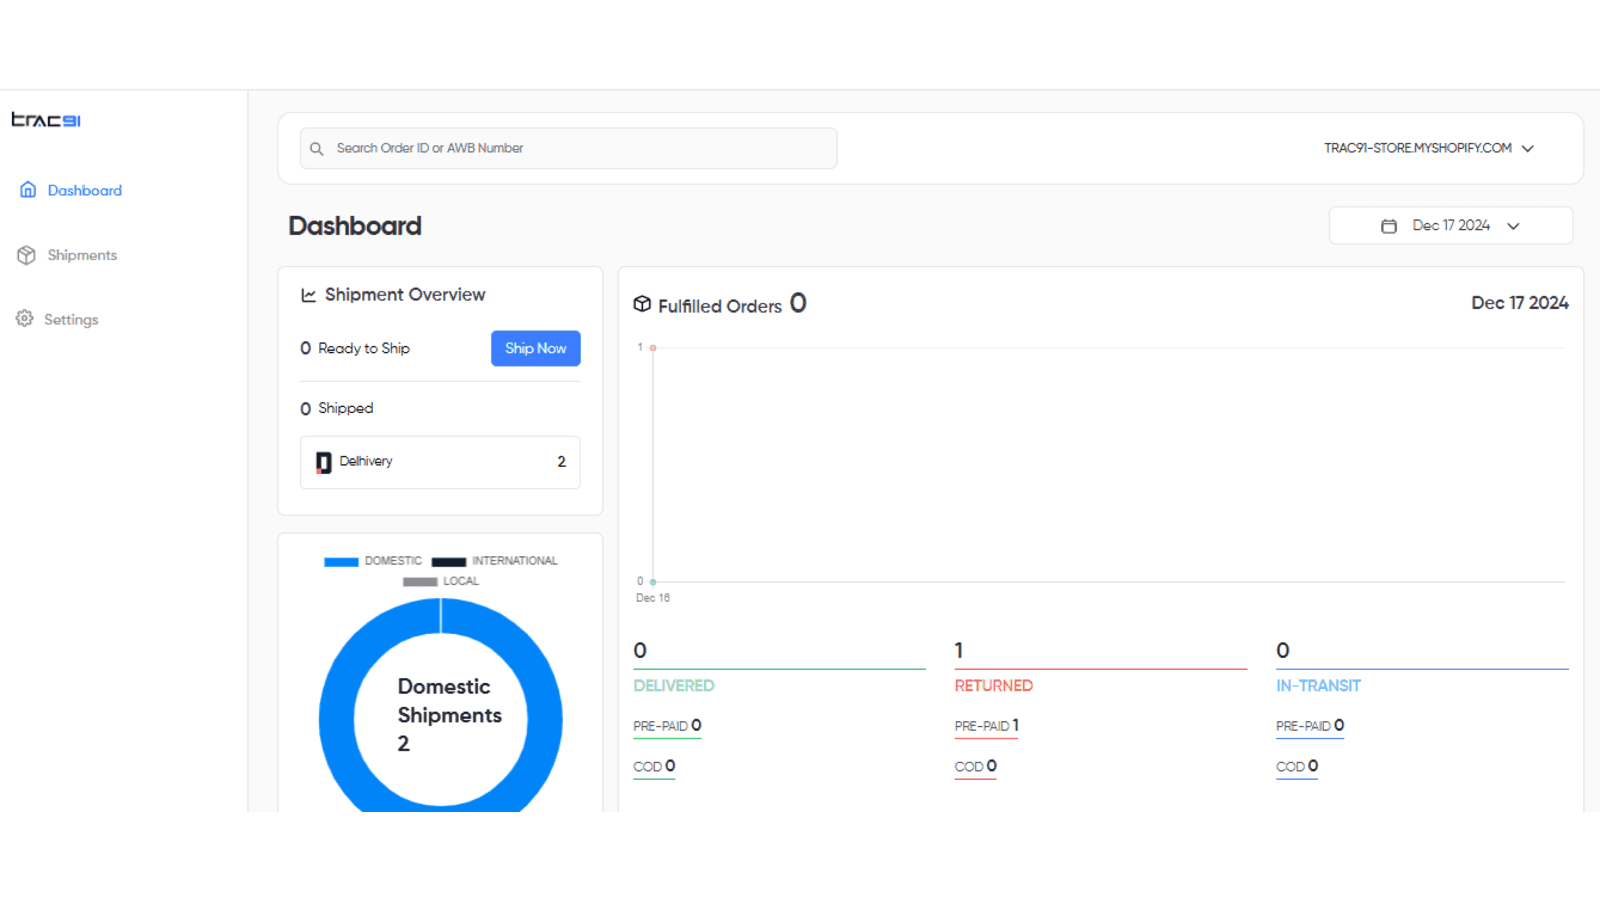This screenshot has width=1600, height=900.
Task: Toggle the INTERNATIONAL legend item
Action: pyautogui.click(x=495, y=561)
